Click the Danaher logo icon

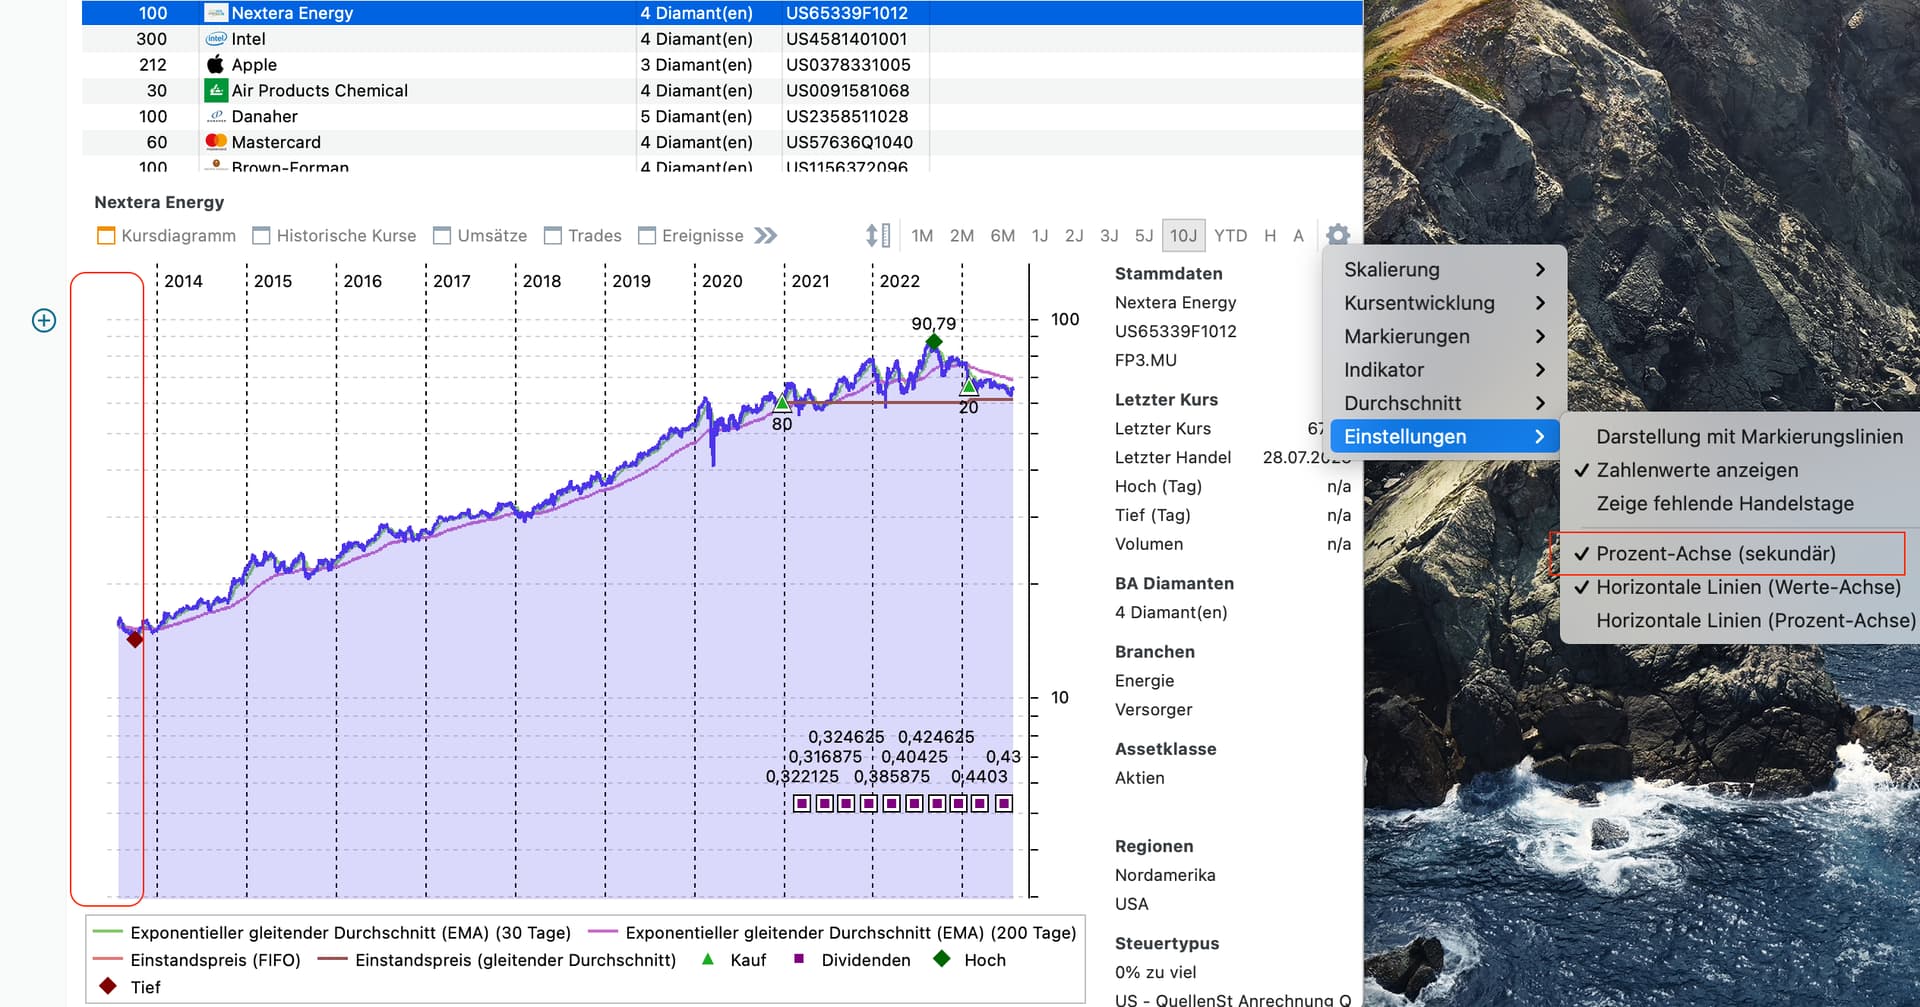(x=215, y=116)
